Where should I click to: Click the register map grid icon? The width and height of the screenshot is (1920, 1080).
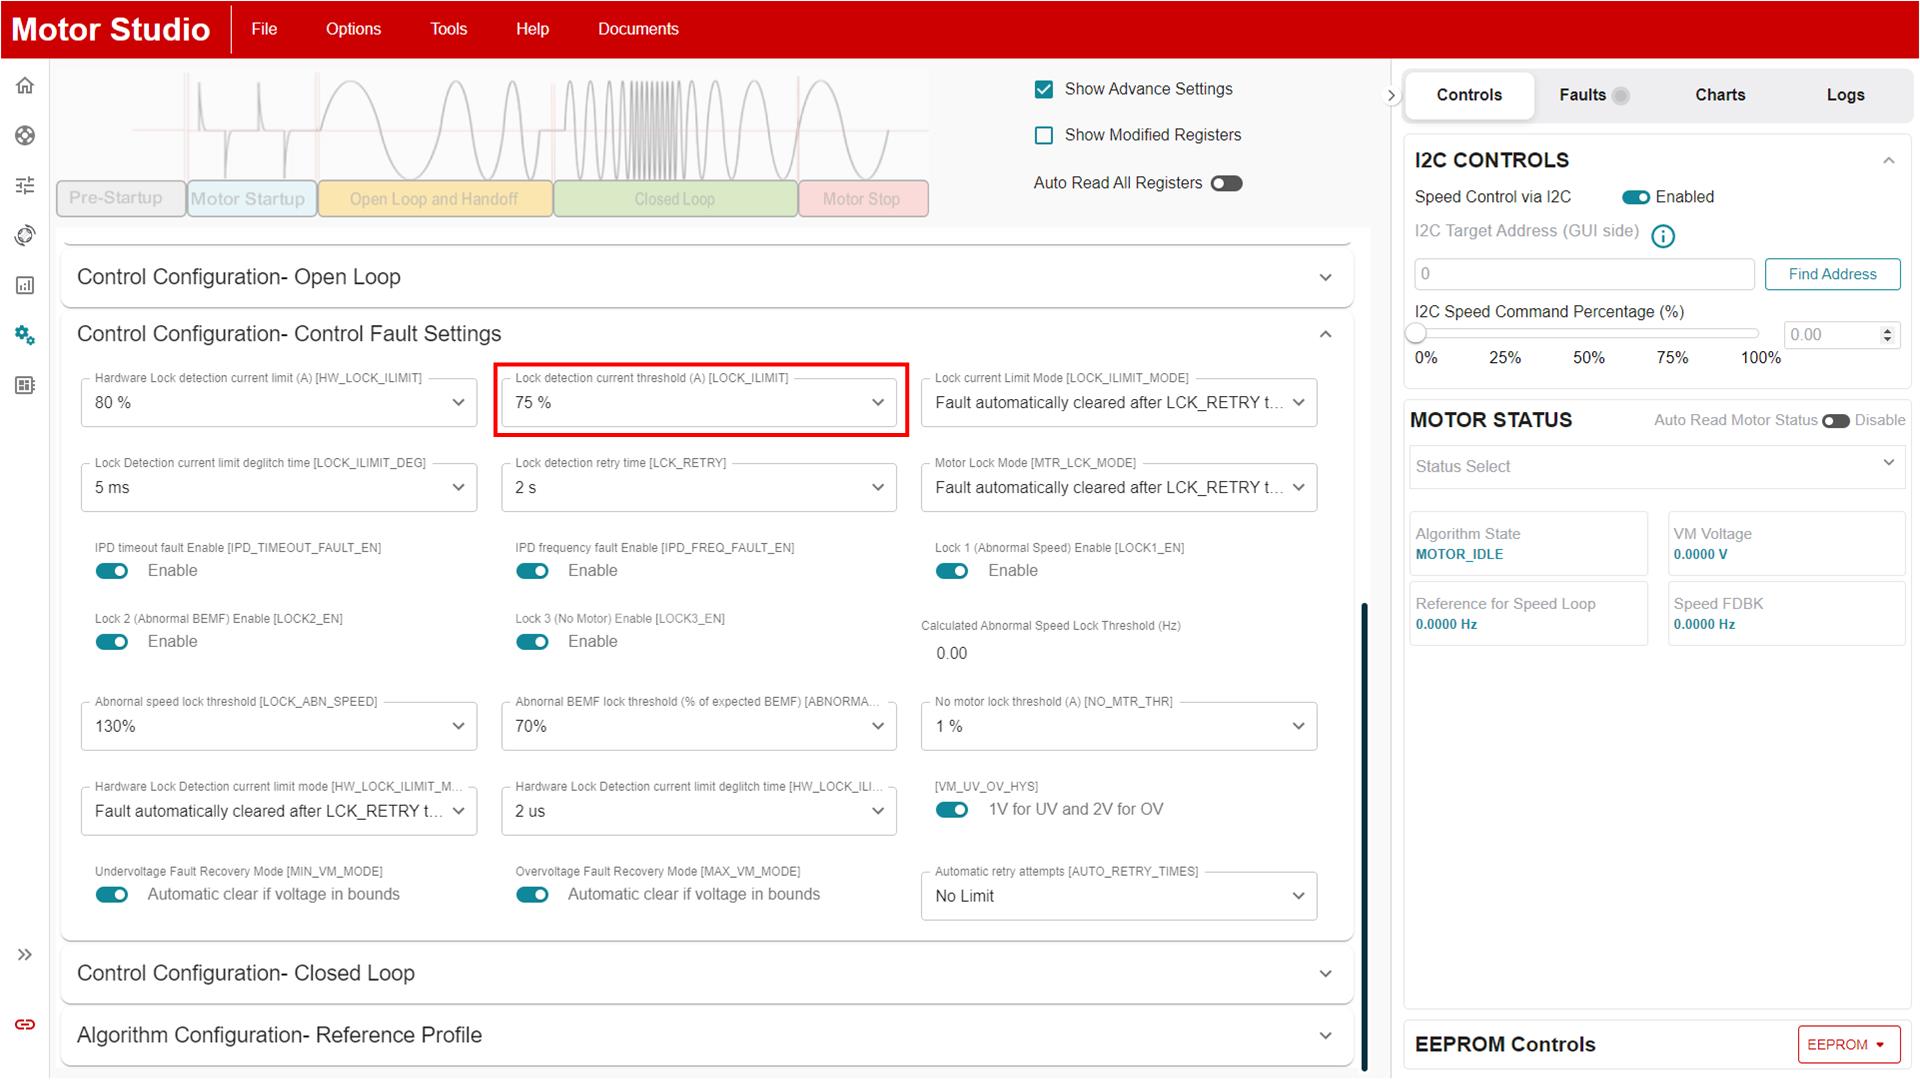tap(25, 385)
